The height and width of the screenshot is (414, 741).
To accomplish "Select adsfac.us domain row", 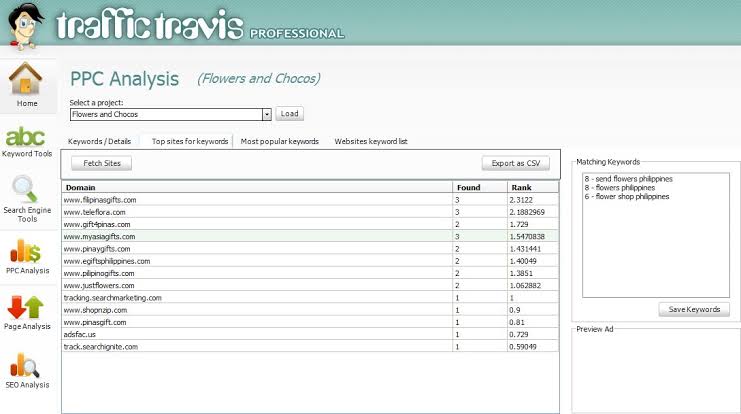I will (x=310, y=335).
